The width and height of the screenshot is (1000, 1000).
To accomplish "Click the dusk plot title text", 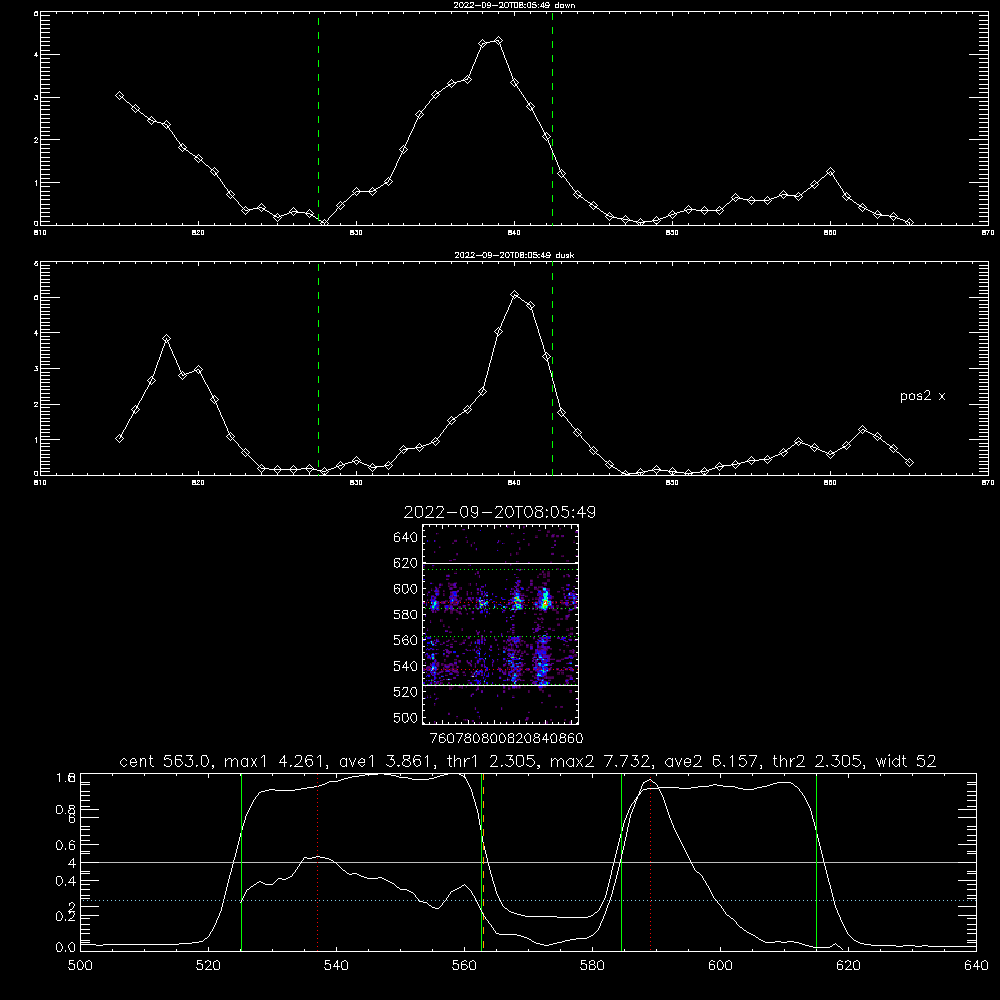I will 514,254.
